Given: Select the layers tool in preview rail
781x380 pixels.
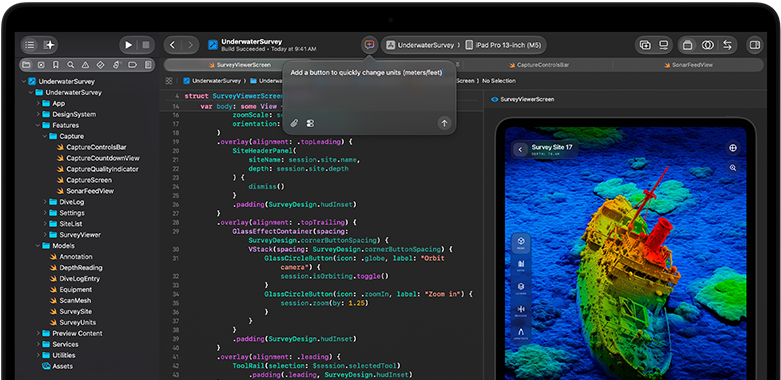Looking at the screenshot, I should click(x=521, y=289).
